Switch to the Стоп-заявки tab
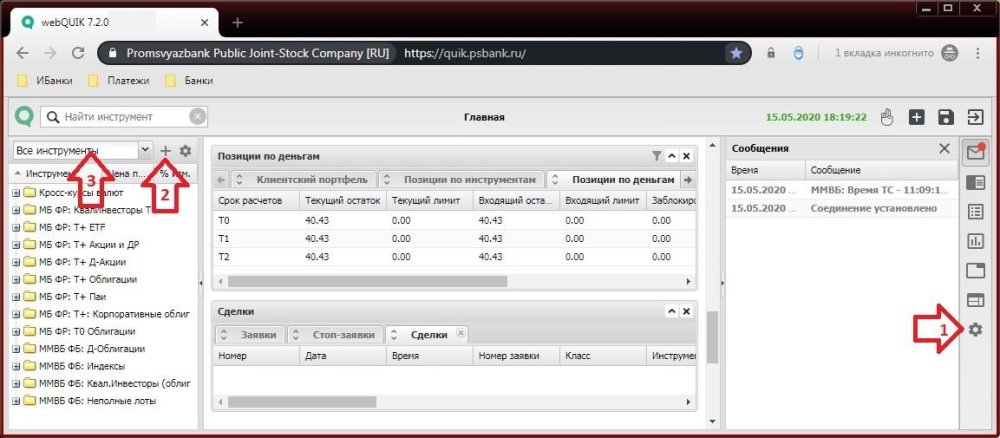1000x438 pixels. point(335,334)
